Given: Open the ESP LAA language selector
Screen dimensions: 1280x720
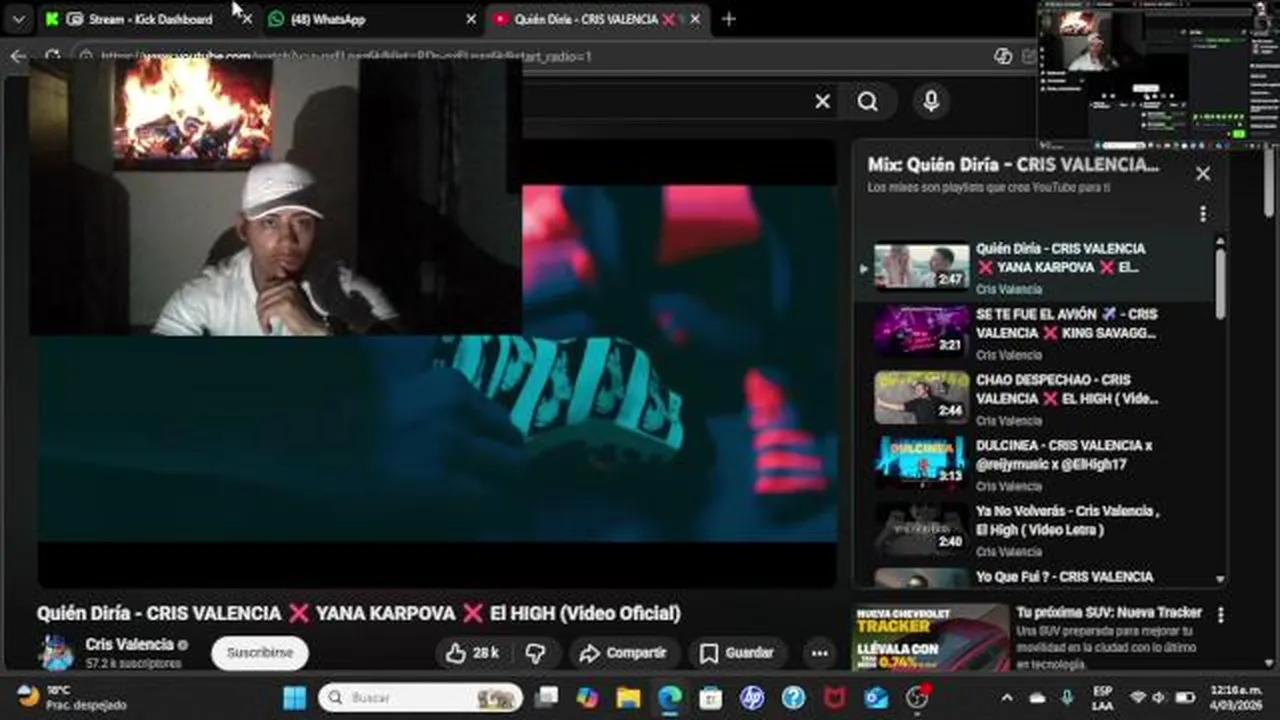Looking at the screenshot, I should 1102,697.
